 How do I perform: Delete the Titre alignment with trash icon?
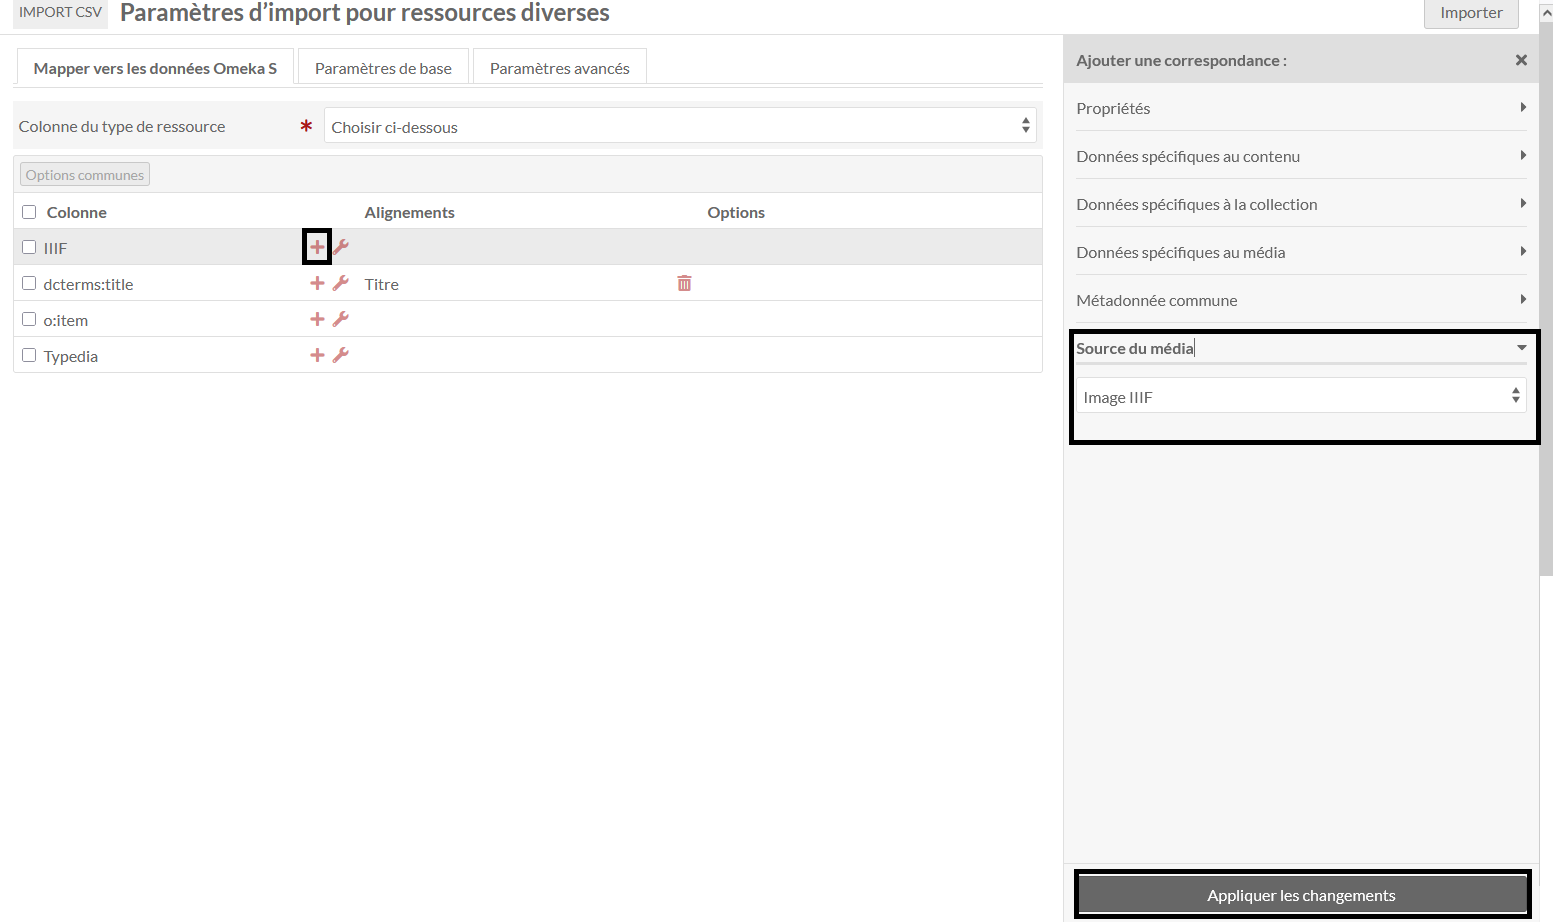click(684, 283)
